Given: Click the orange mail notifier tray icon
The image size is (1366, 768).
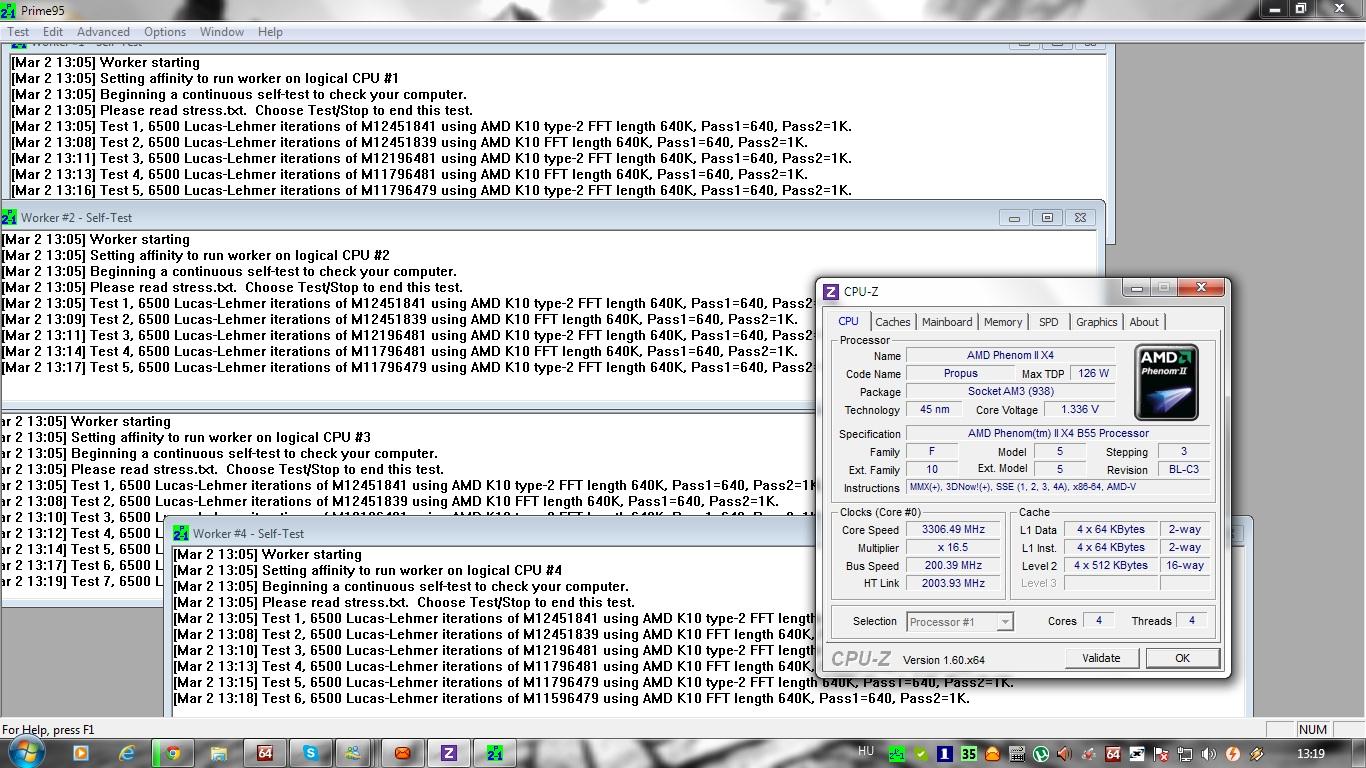Looking at the screenshot, I should (x=993, y=754).
